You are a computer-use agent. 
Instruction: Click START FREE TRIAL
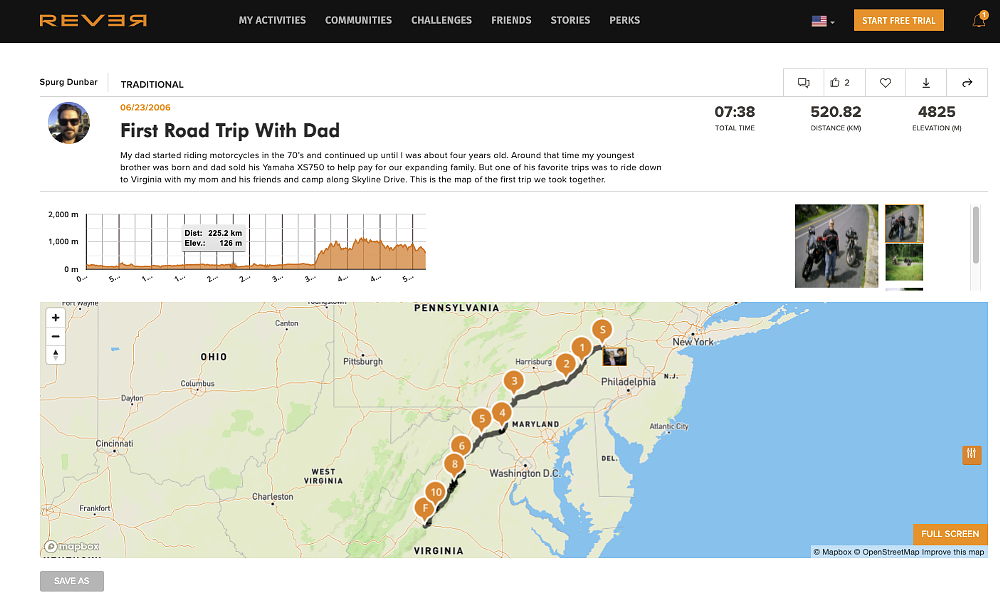coord(898,20)
